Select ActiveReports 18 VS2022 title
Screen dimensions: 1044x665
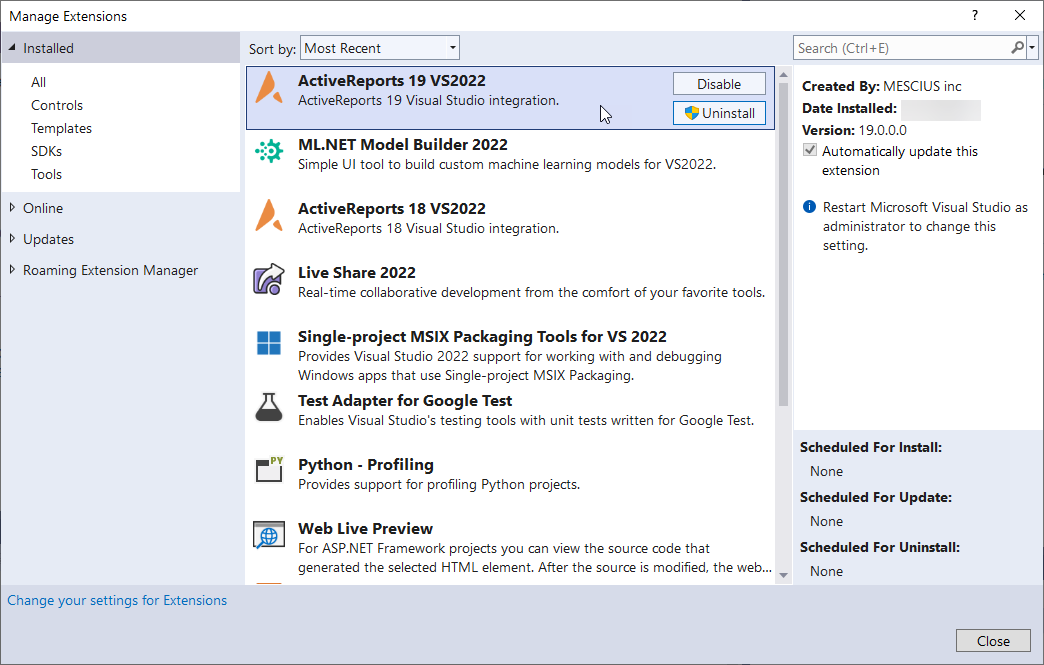[392, 208]
